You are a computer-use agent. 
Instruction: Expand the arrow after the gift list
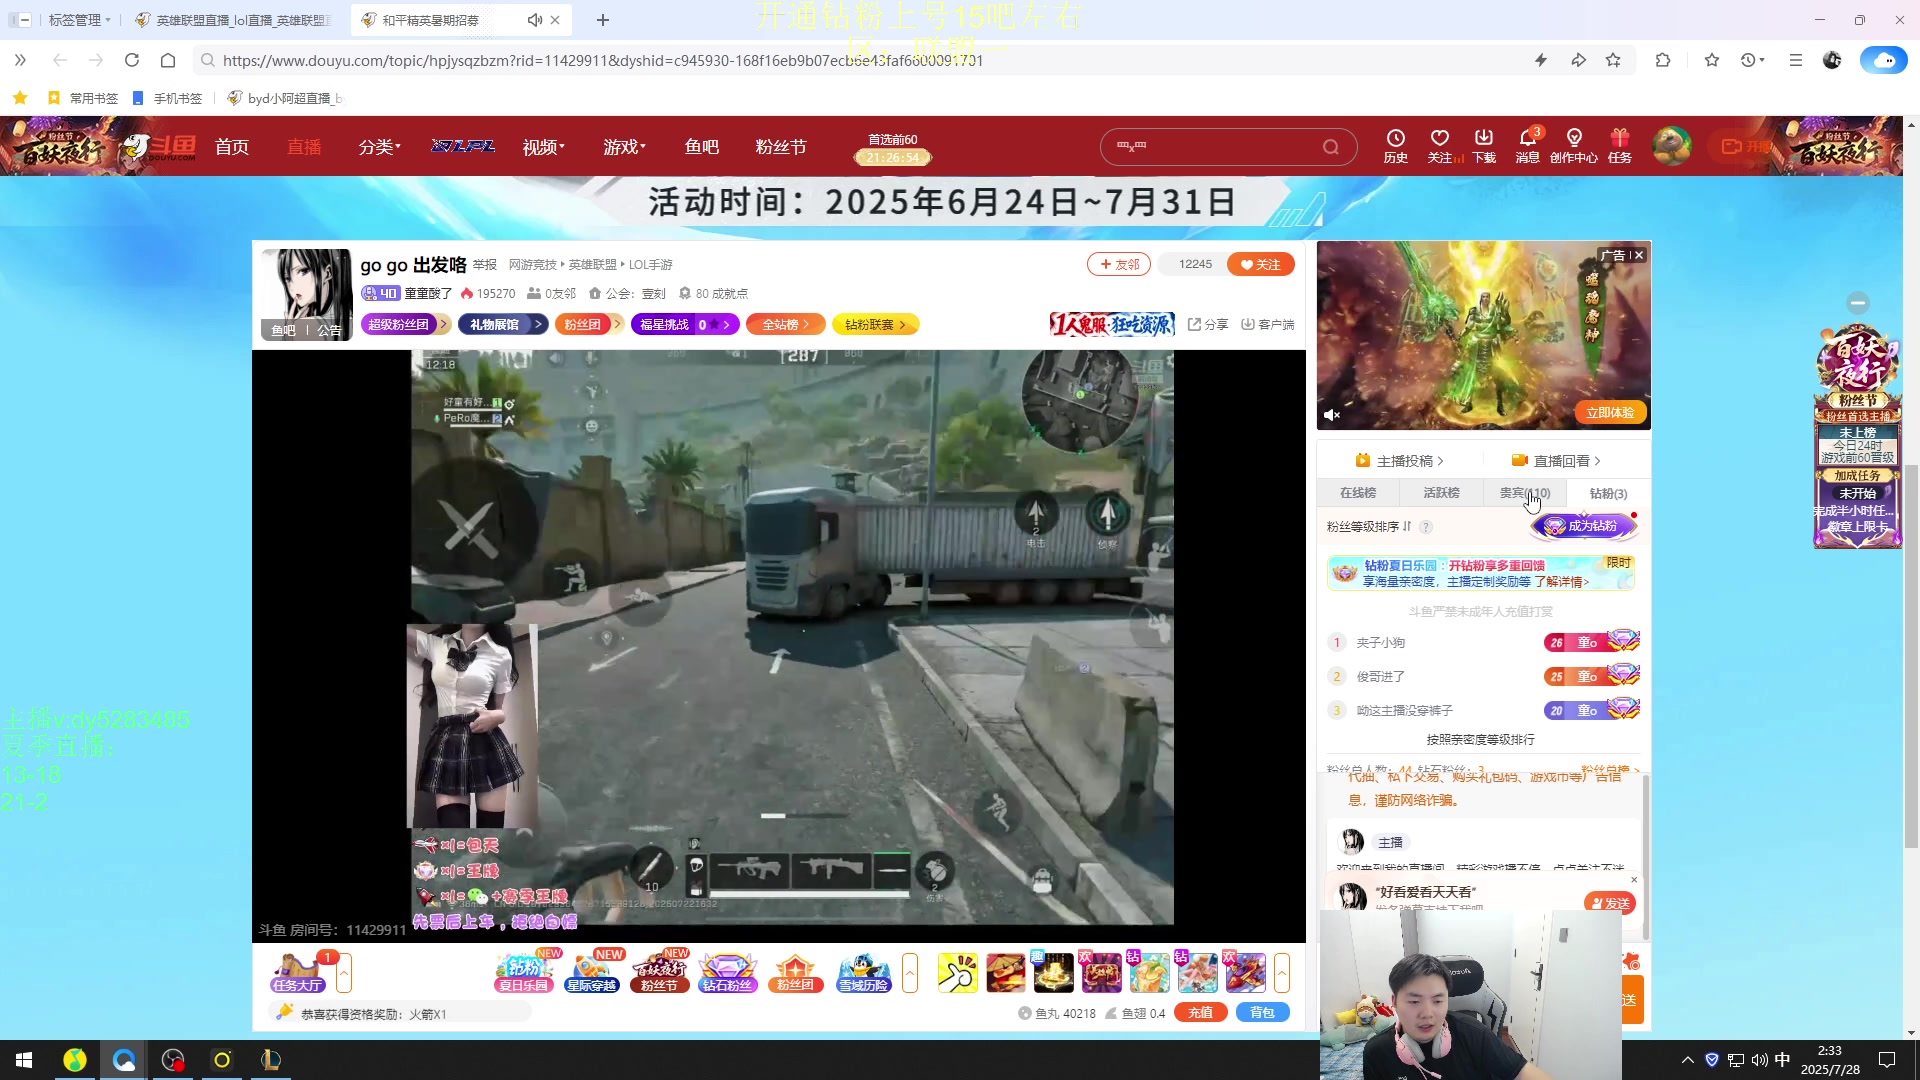tap(1282, 972)
